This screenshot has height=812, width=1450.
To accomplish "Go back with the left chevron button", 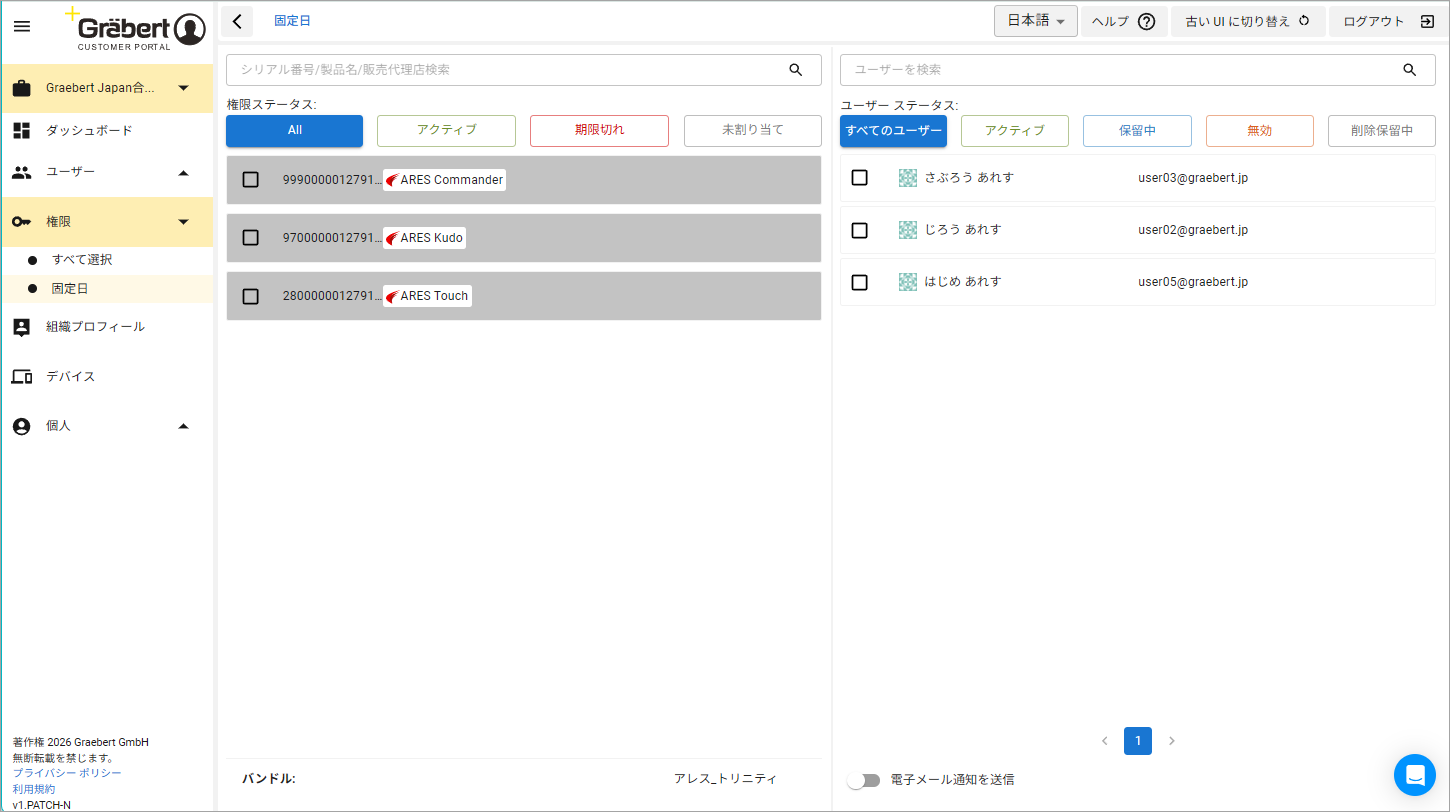I will tap(237, 21).
